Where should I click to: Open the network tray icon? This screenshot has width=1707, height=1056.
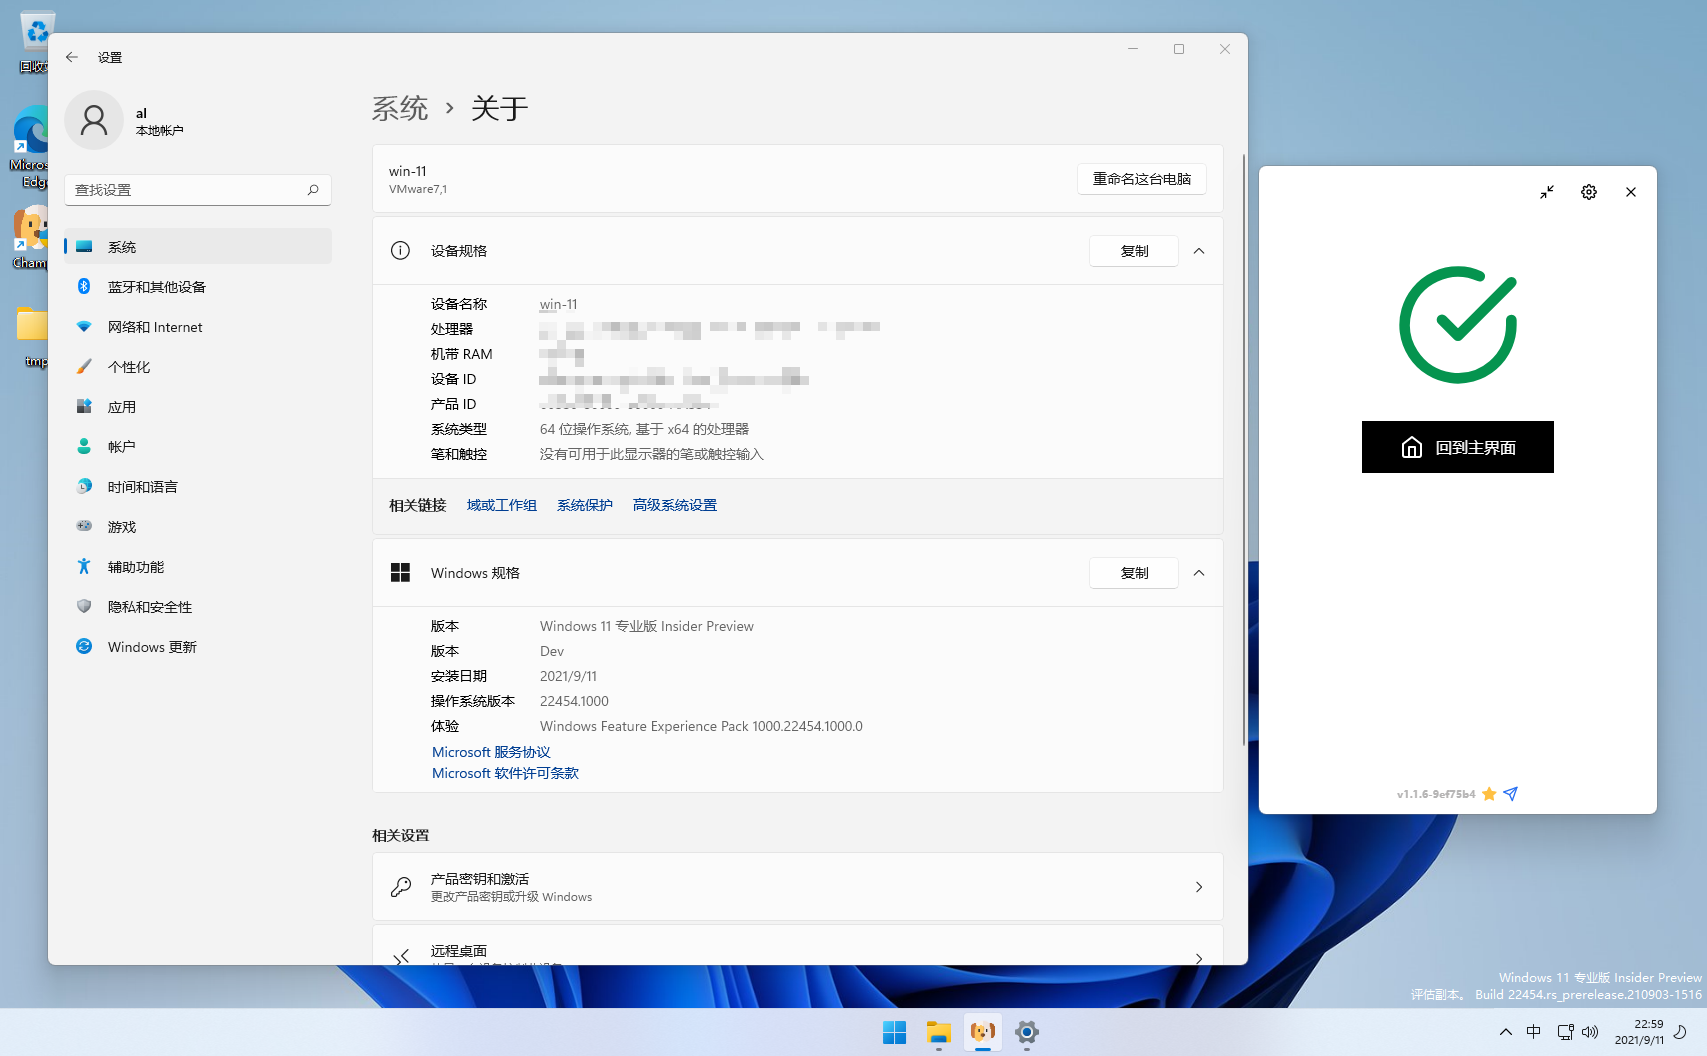1565,1032
